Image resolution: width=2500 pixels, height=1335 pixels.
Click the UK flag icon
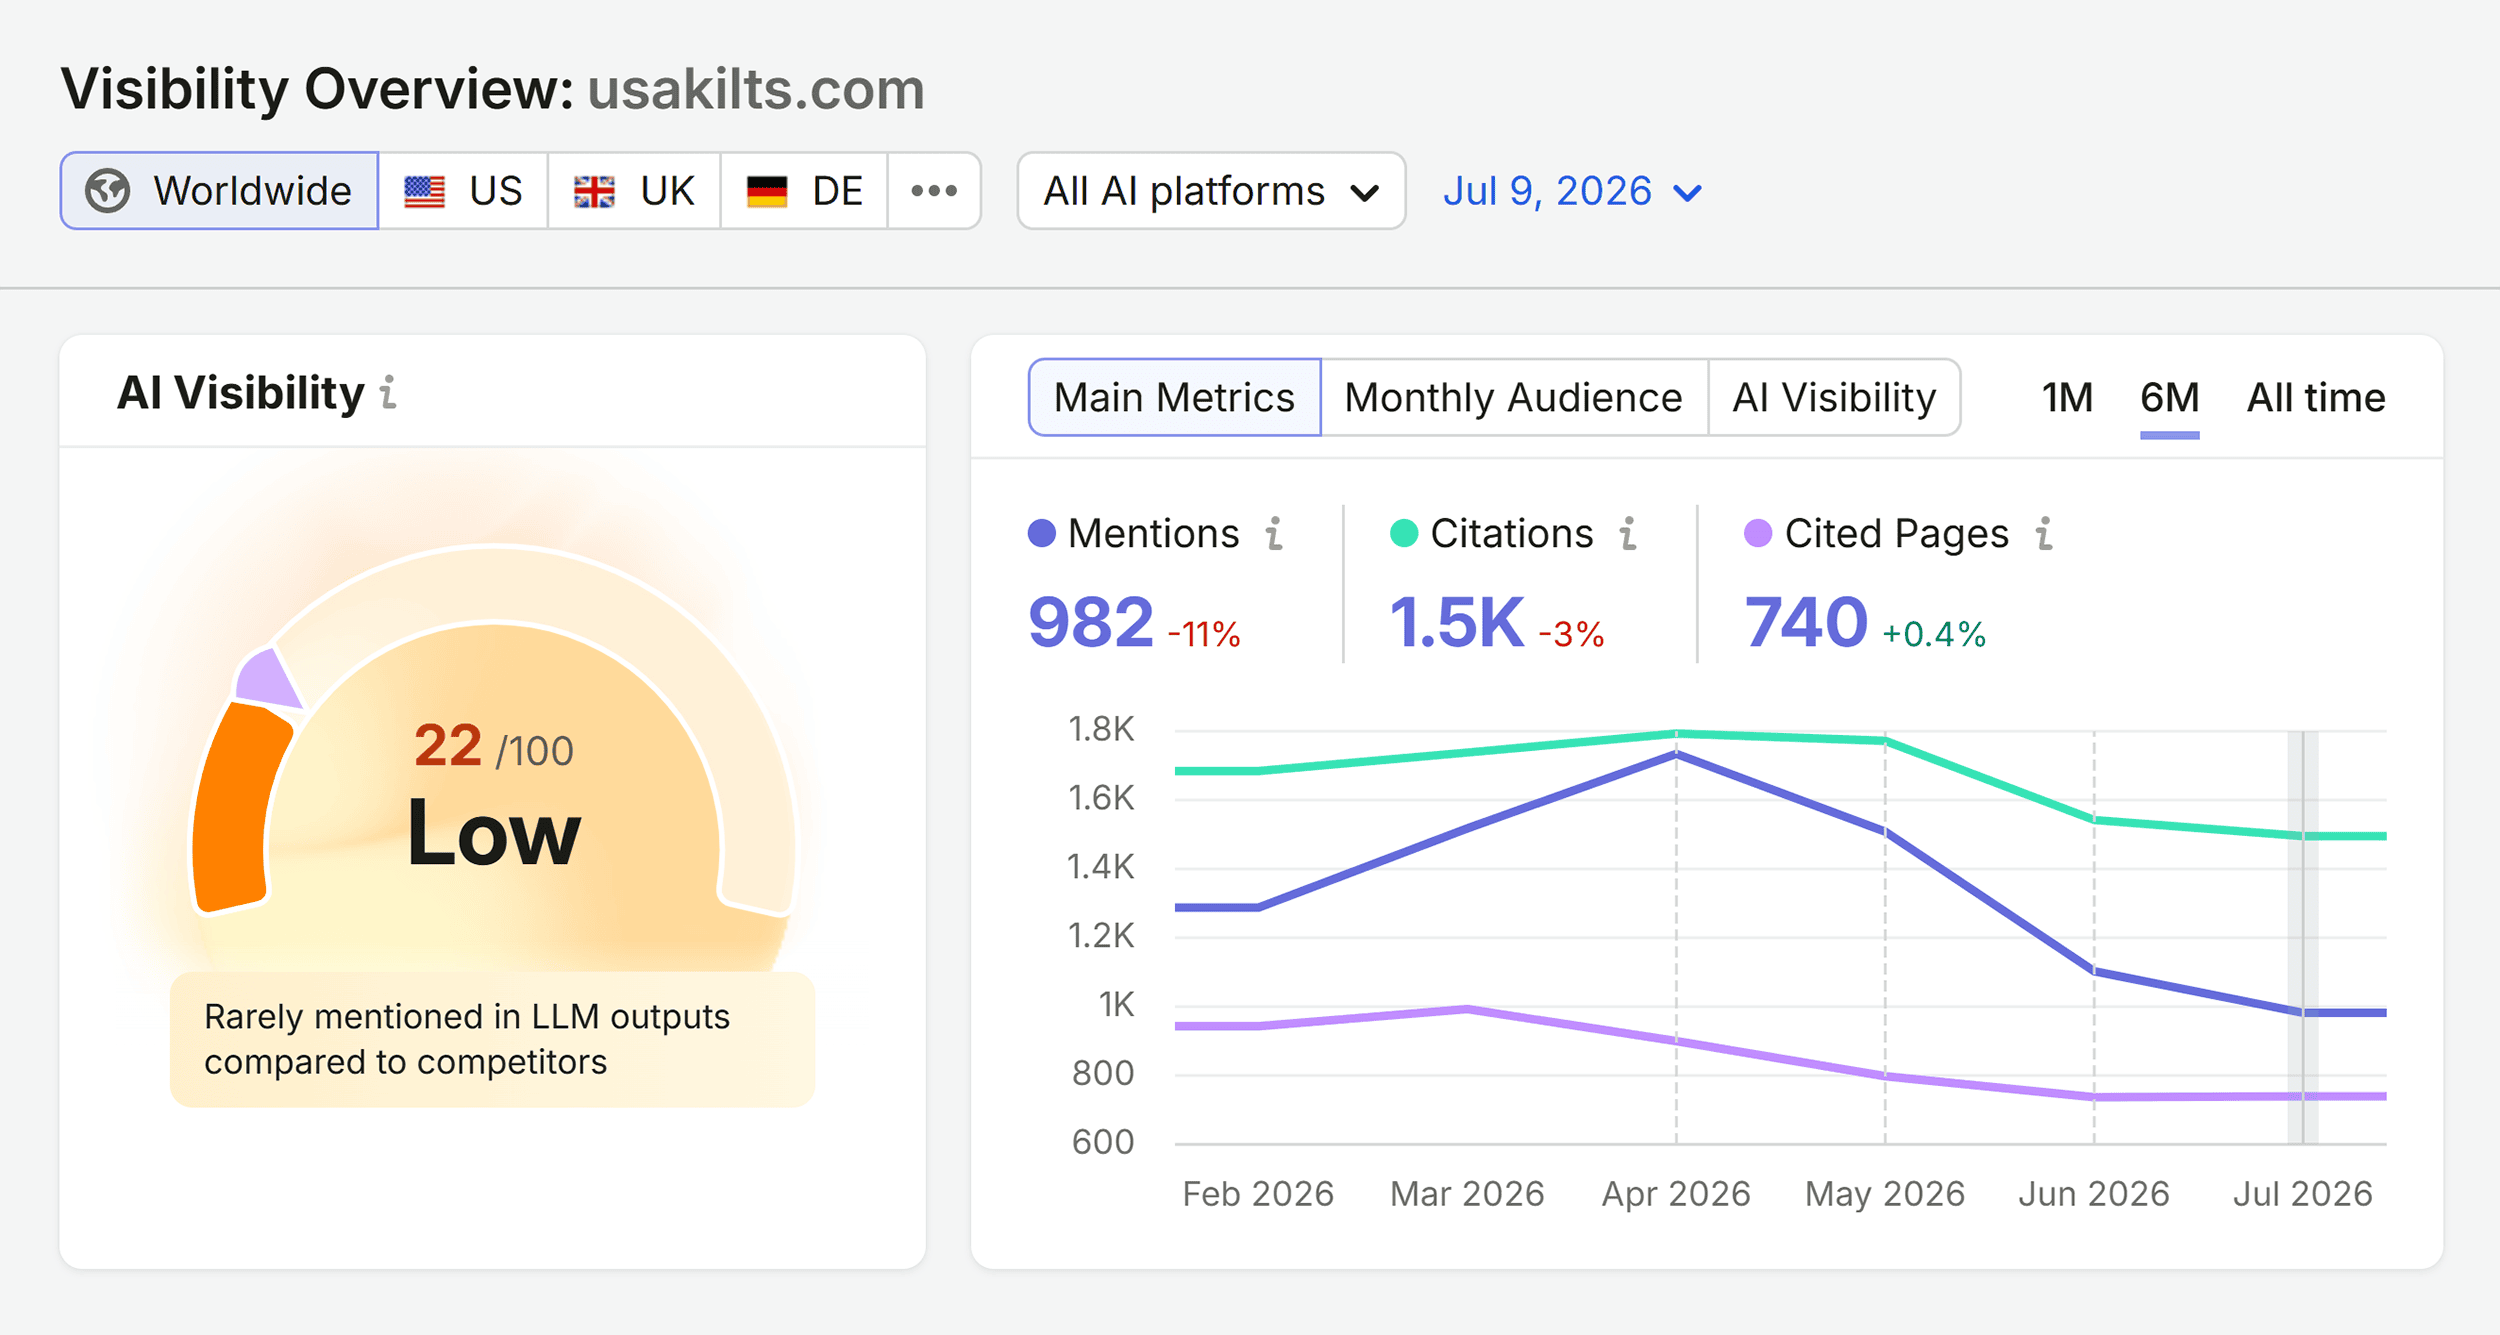coord(594,191)
